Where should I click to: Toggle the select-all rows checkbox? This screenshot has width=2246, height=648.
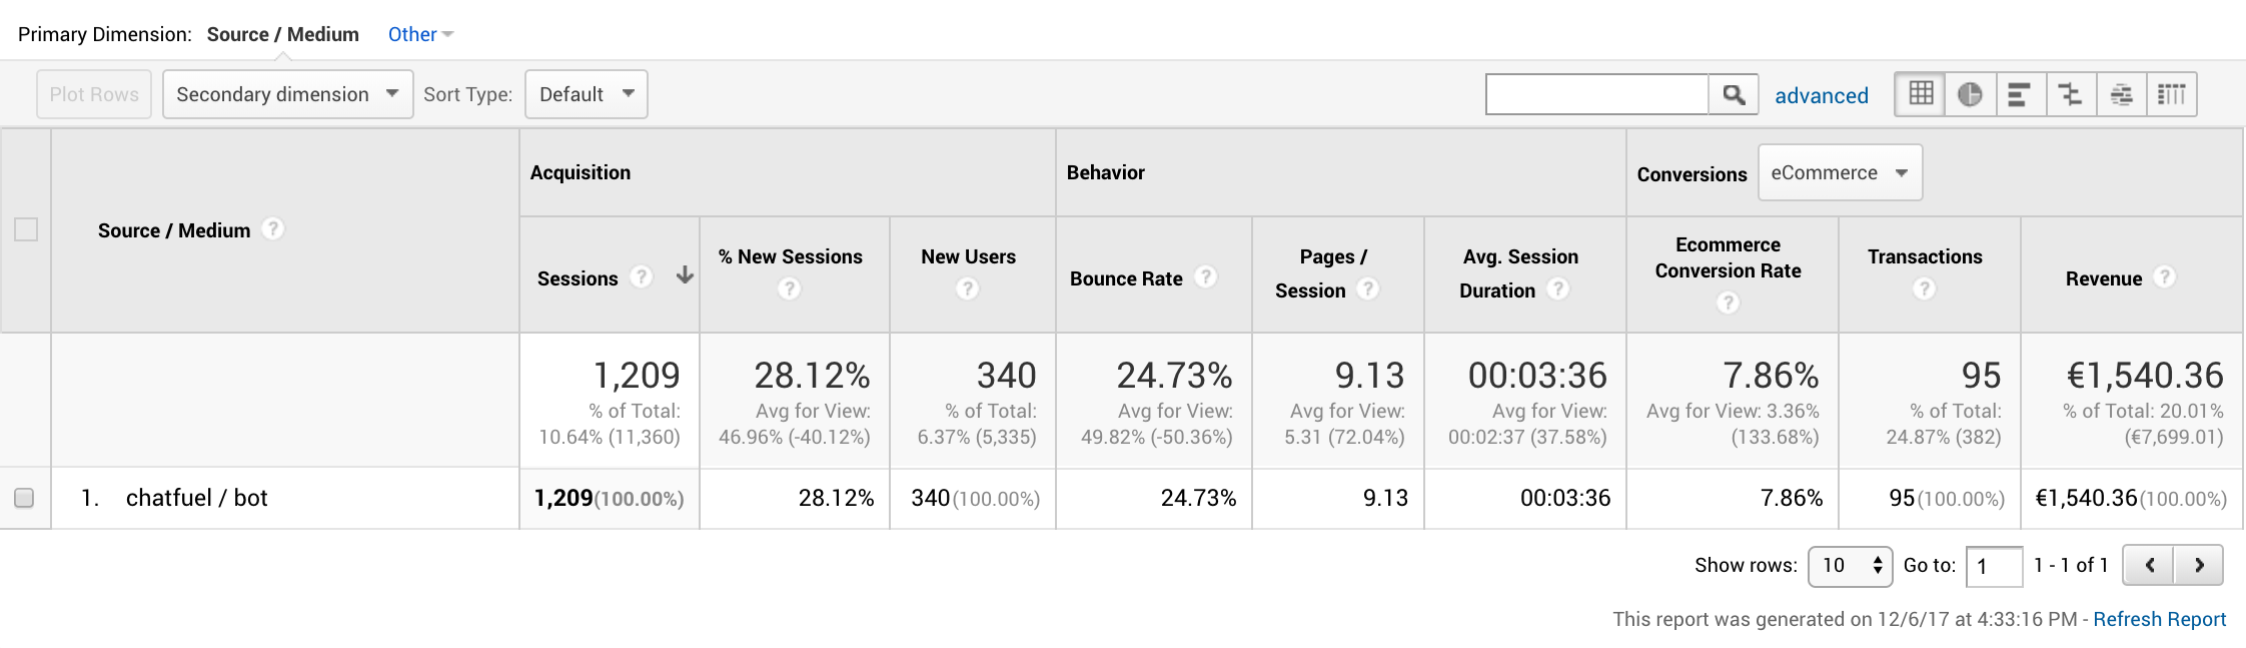tap(26, 230)
